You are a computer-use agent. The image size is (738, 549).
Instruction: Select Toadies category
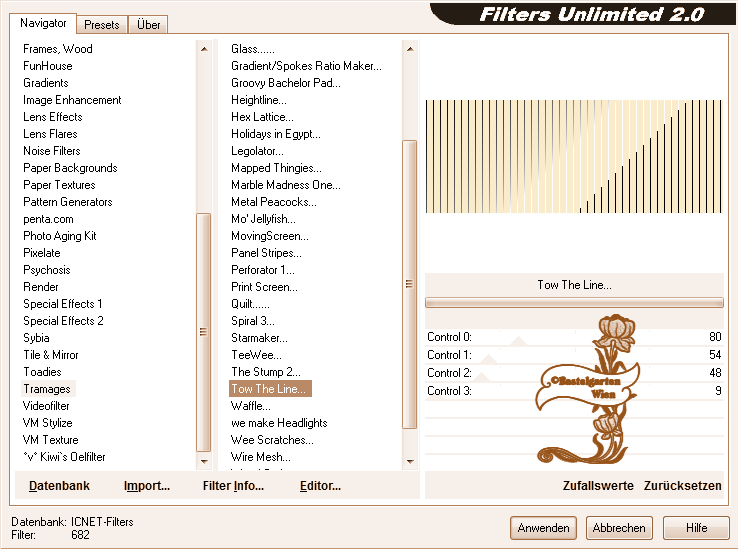coord(42,371)
